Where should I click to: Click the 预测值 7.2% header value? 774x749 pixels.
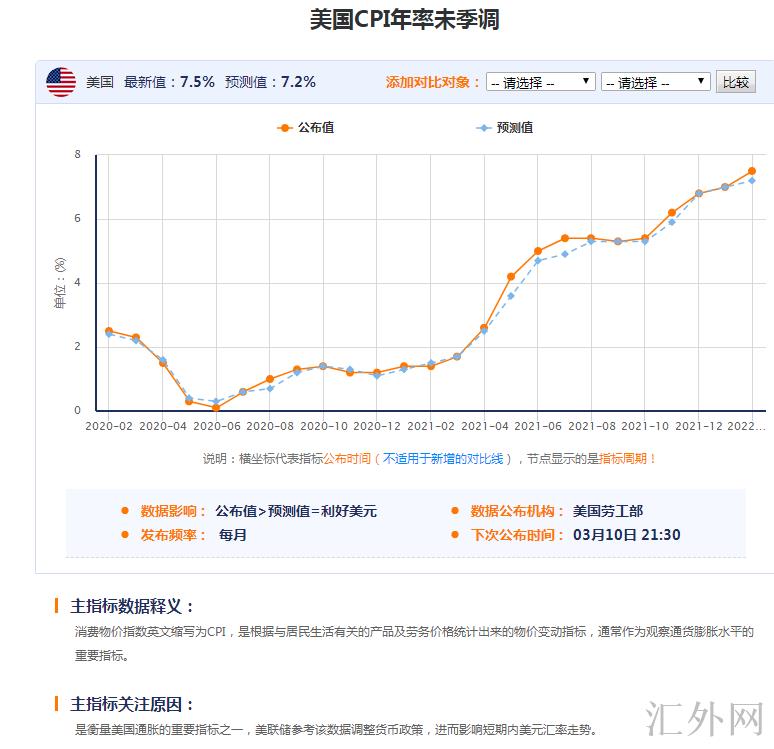(298, 82)
